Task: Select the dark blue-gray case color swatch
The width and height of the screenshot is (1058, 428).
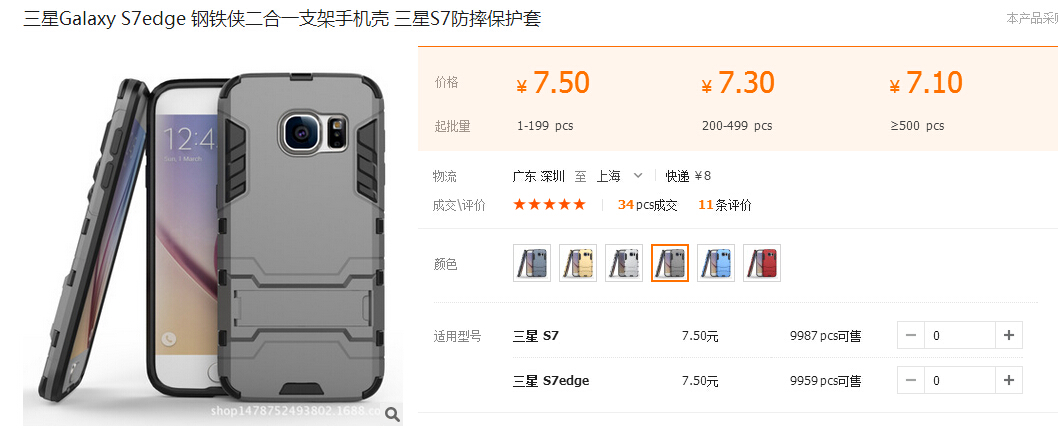Action: point(532,263)
